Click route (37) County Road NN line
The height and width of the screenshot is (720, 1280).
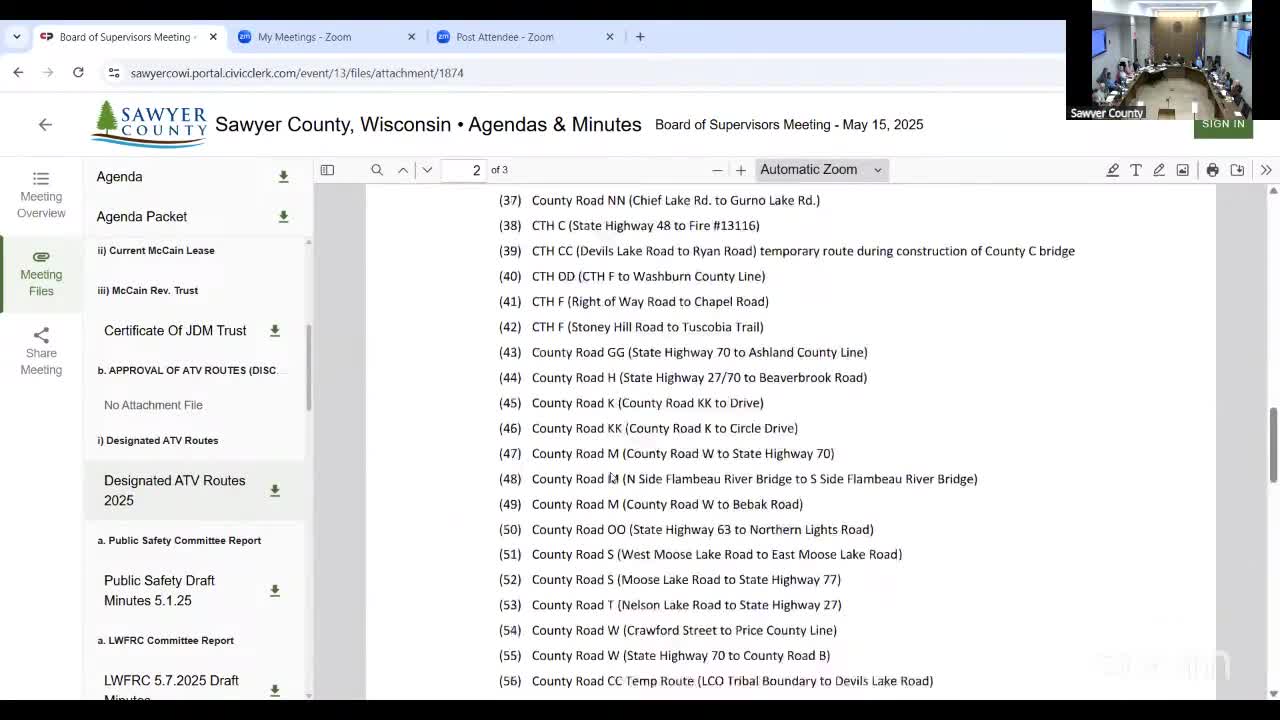pos(659,200)
